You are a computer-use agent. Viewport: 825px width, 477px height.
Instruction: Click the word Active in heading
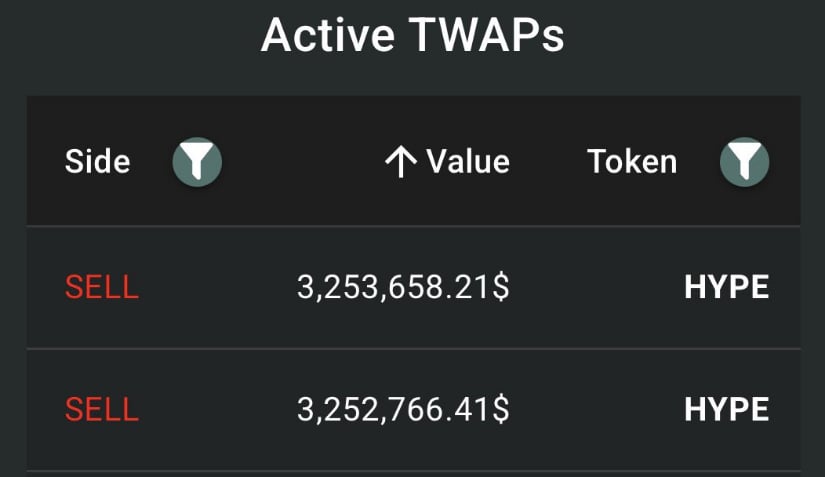tap(328, 35)
